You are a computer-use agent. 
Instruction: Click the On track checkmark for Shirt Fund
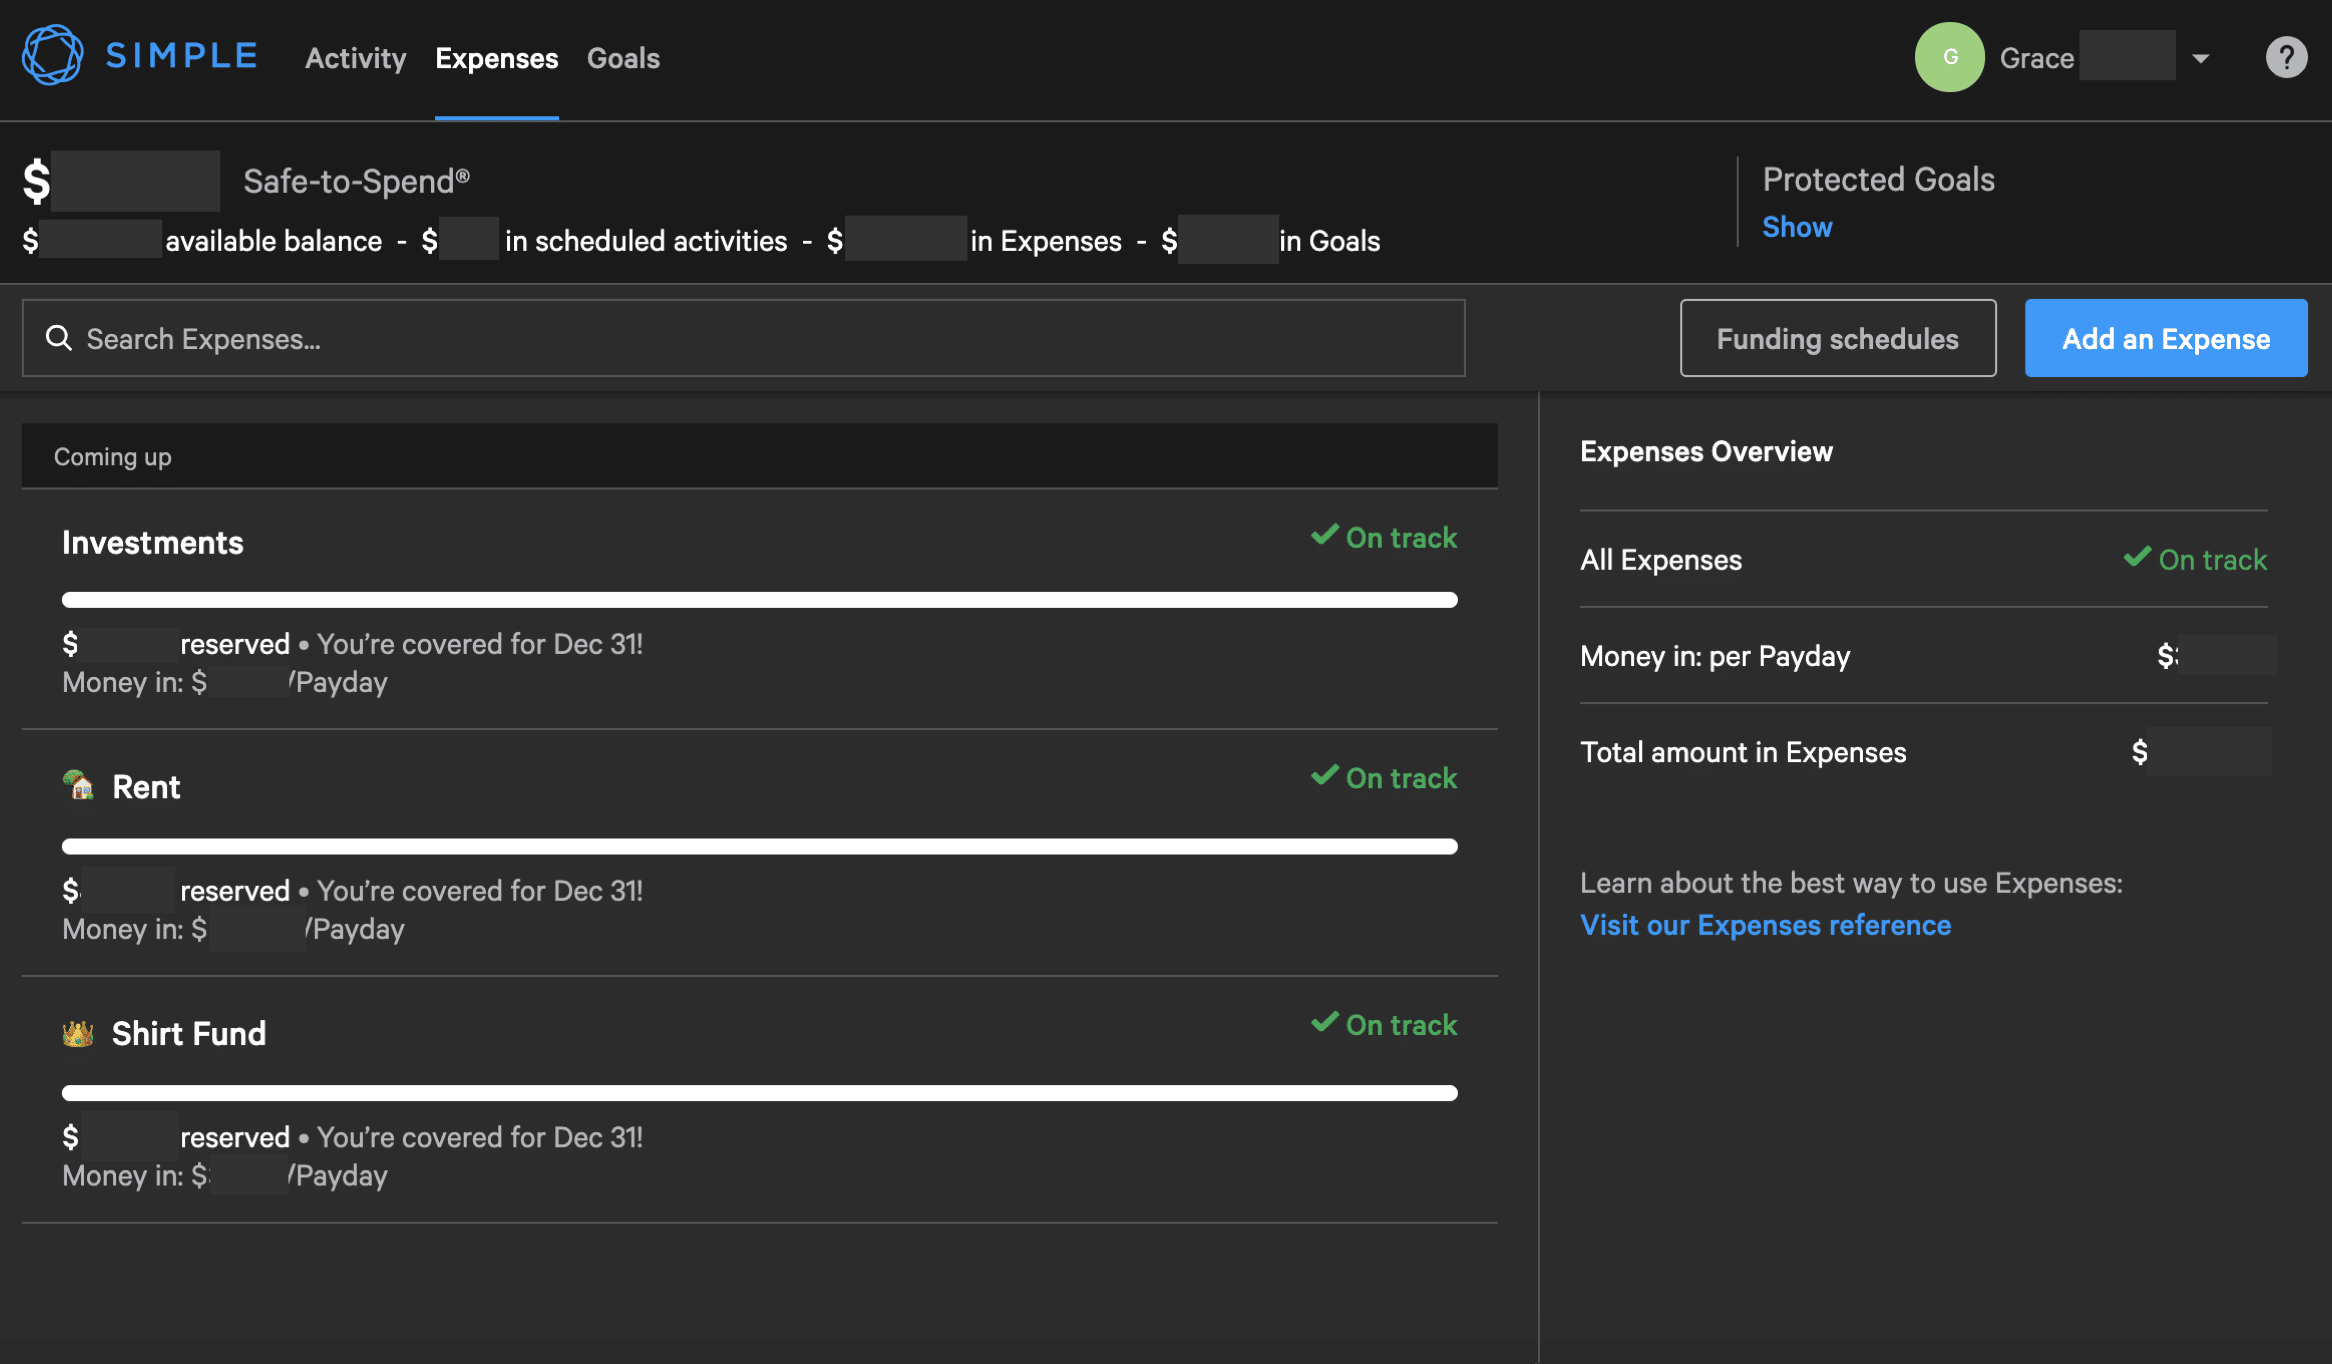coord(1326,1023)
